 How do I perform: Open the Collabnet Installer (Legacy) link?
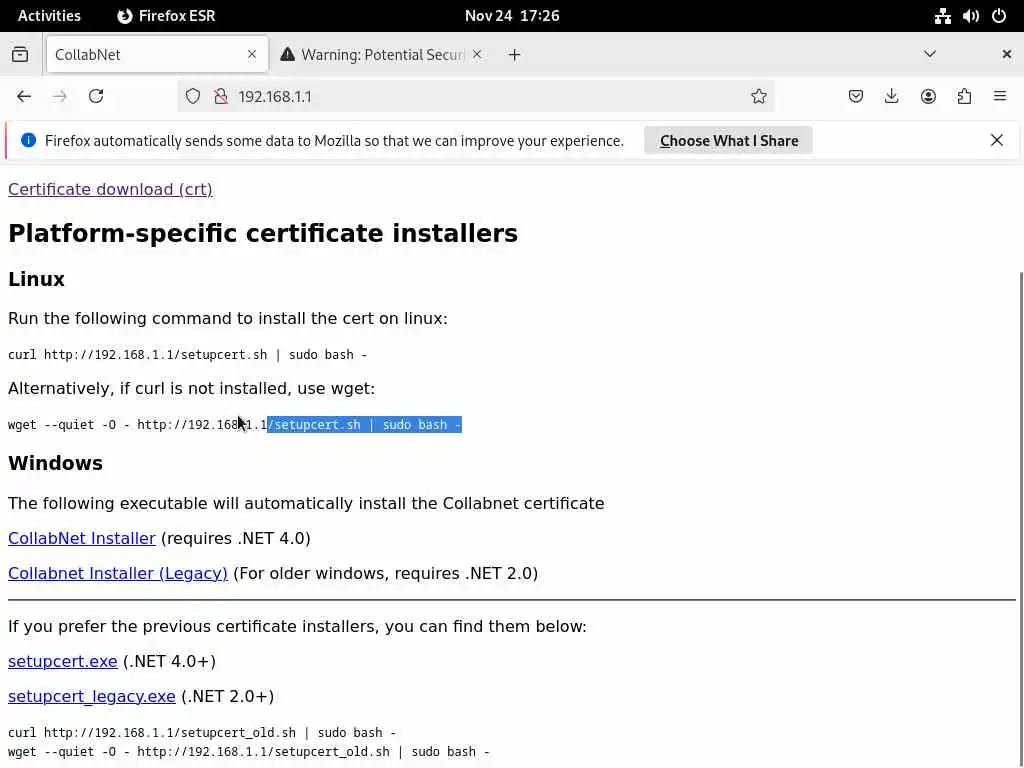coord(118,573)
